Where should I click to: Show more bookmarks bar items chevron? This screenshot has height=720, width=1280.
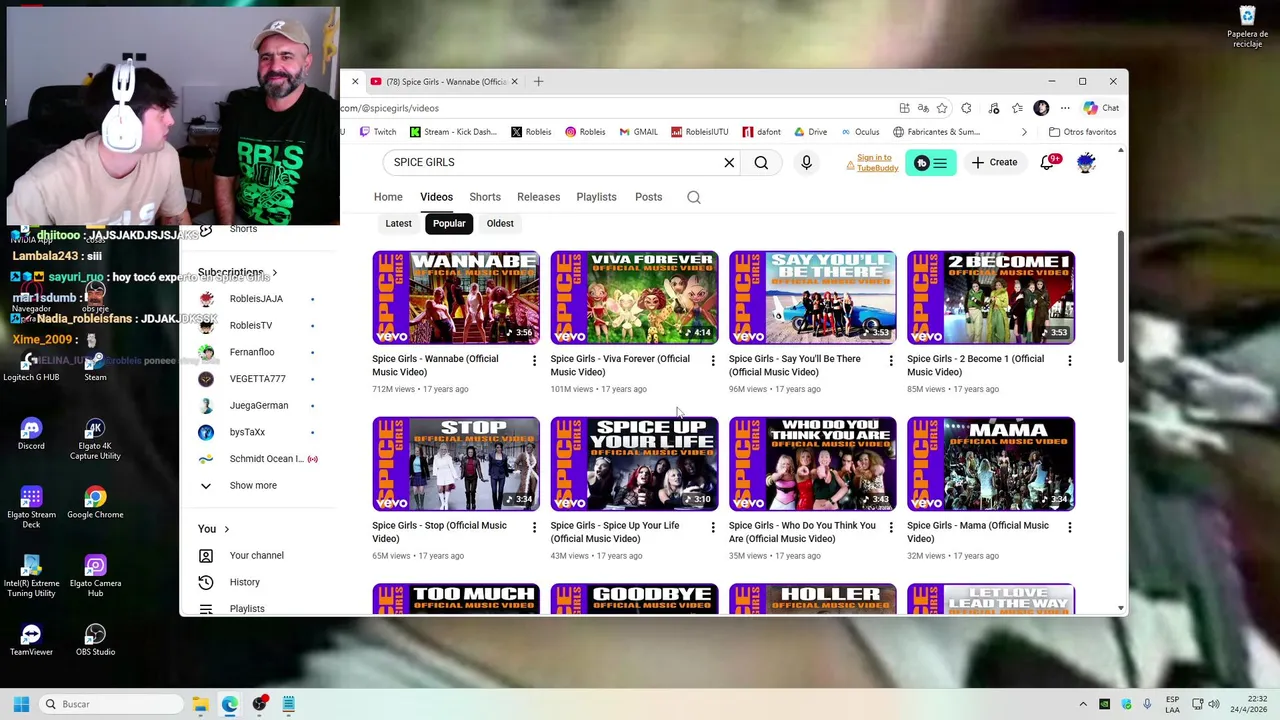tap(1024, 132)
